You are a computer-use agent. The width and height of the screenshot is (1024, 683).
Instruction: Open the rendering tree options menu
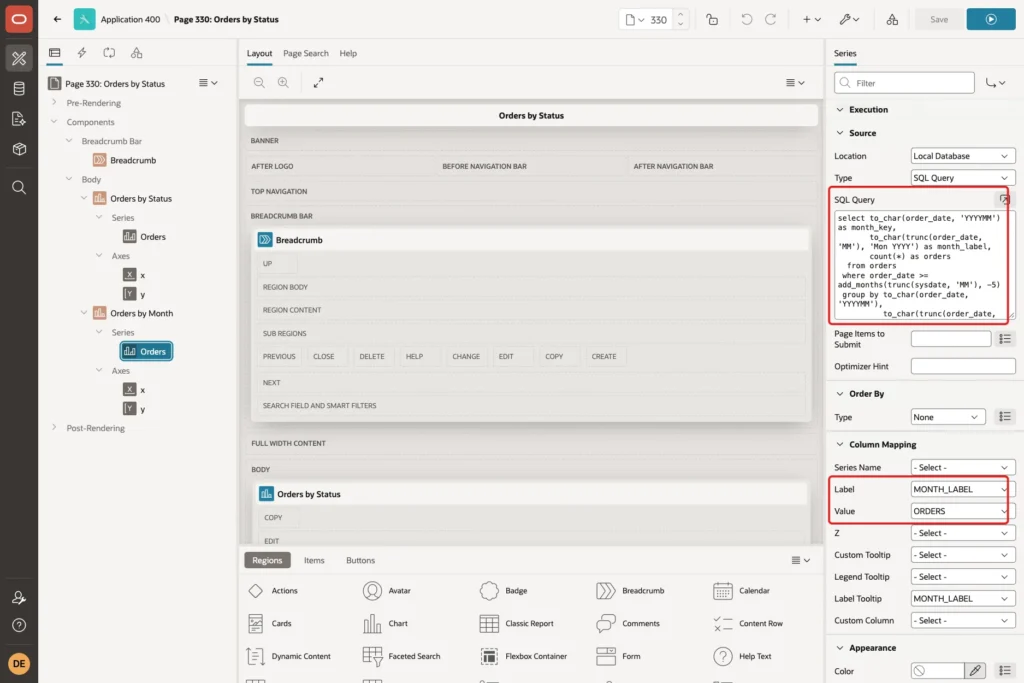[208, 83]
